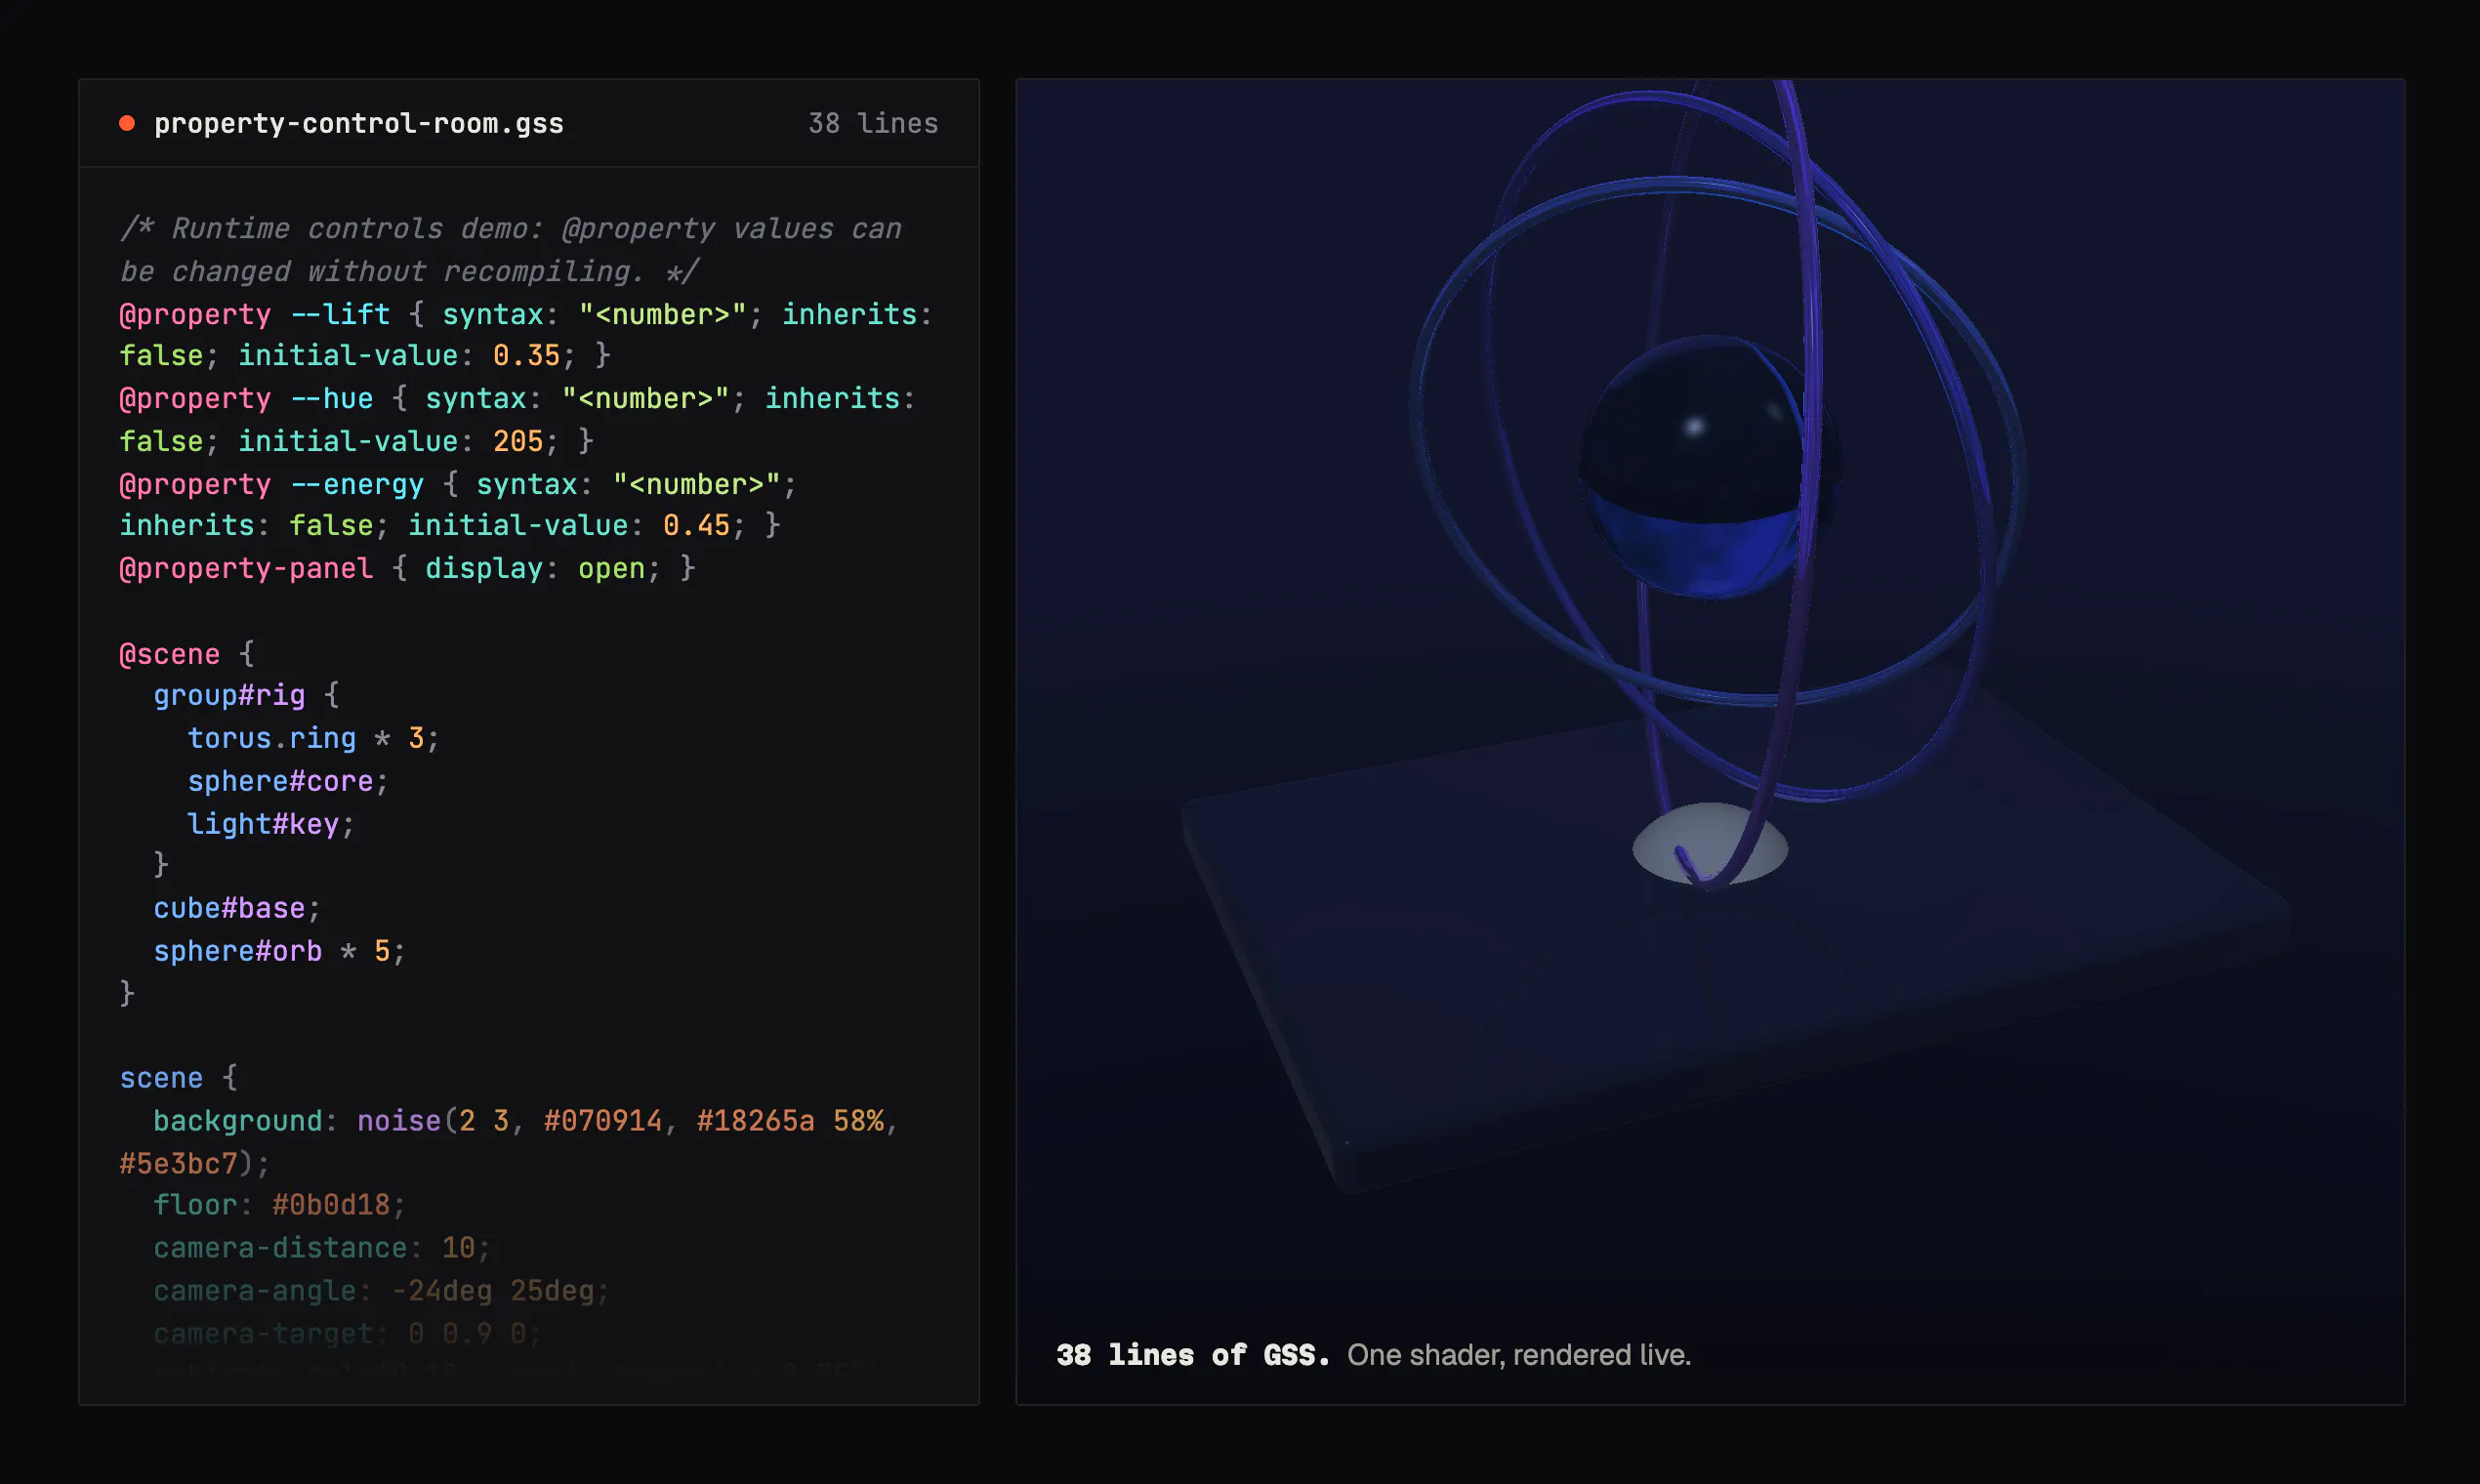Viewport: 2480px width, 1484px height.
Task: Click the '@property --energy' declaration
Action: (x=271, y=484)
